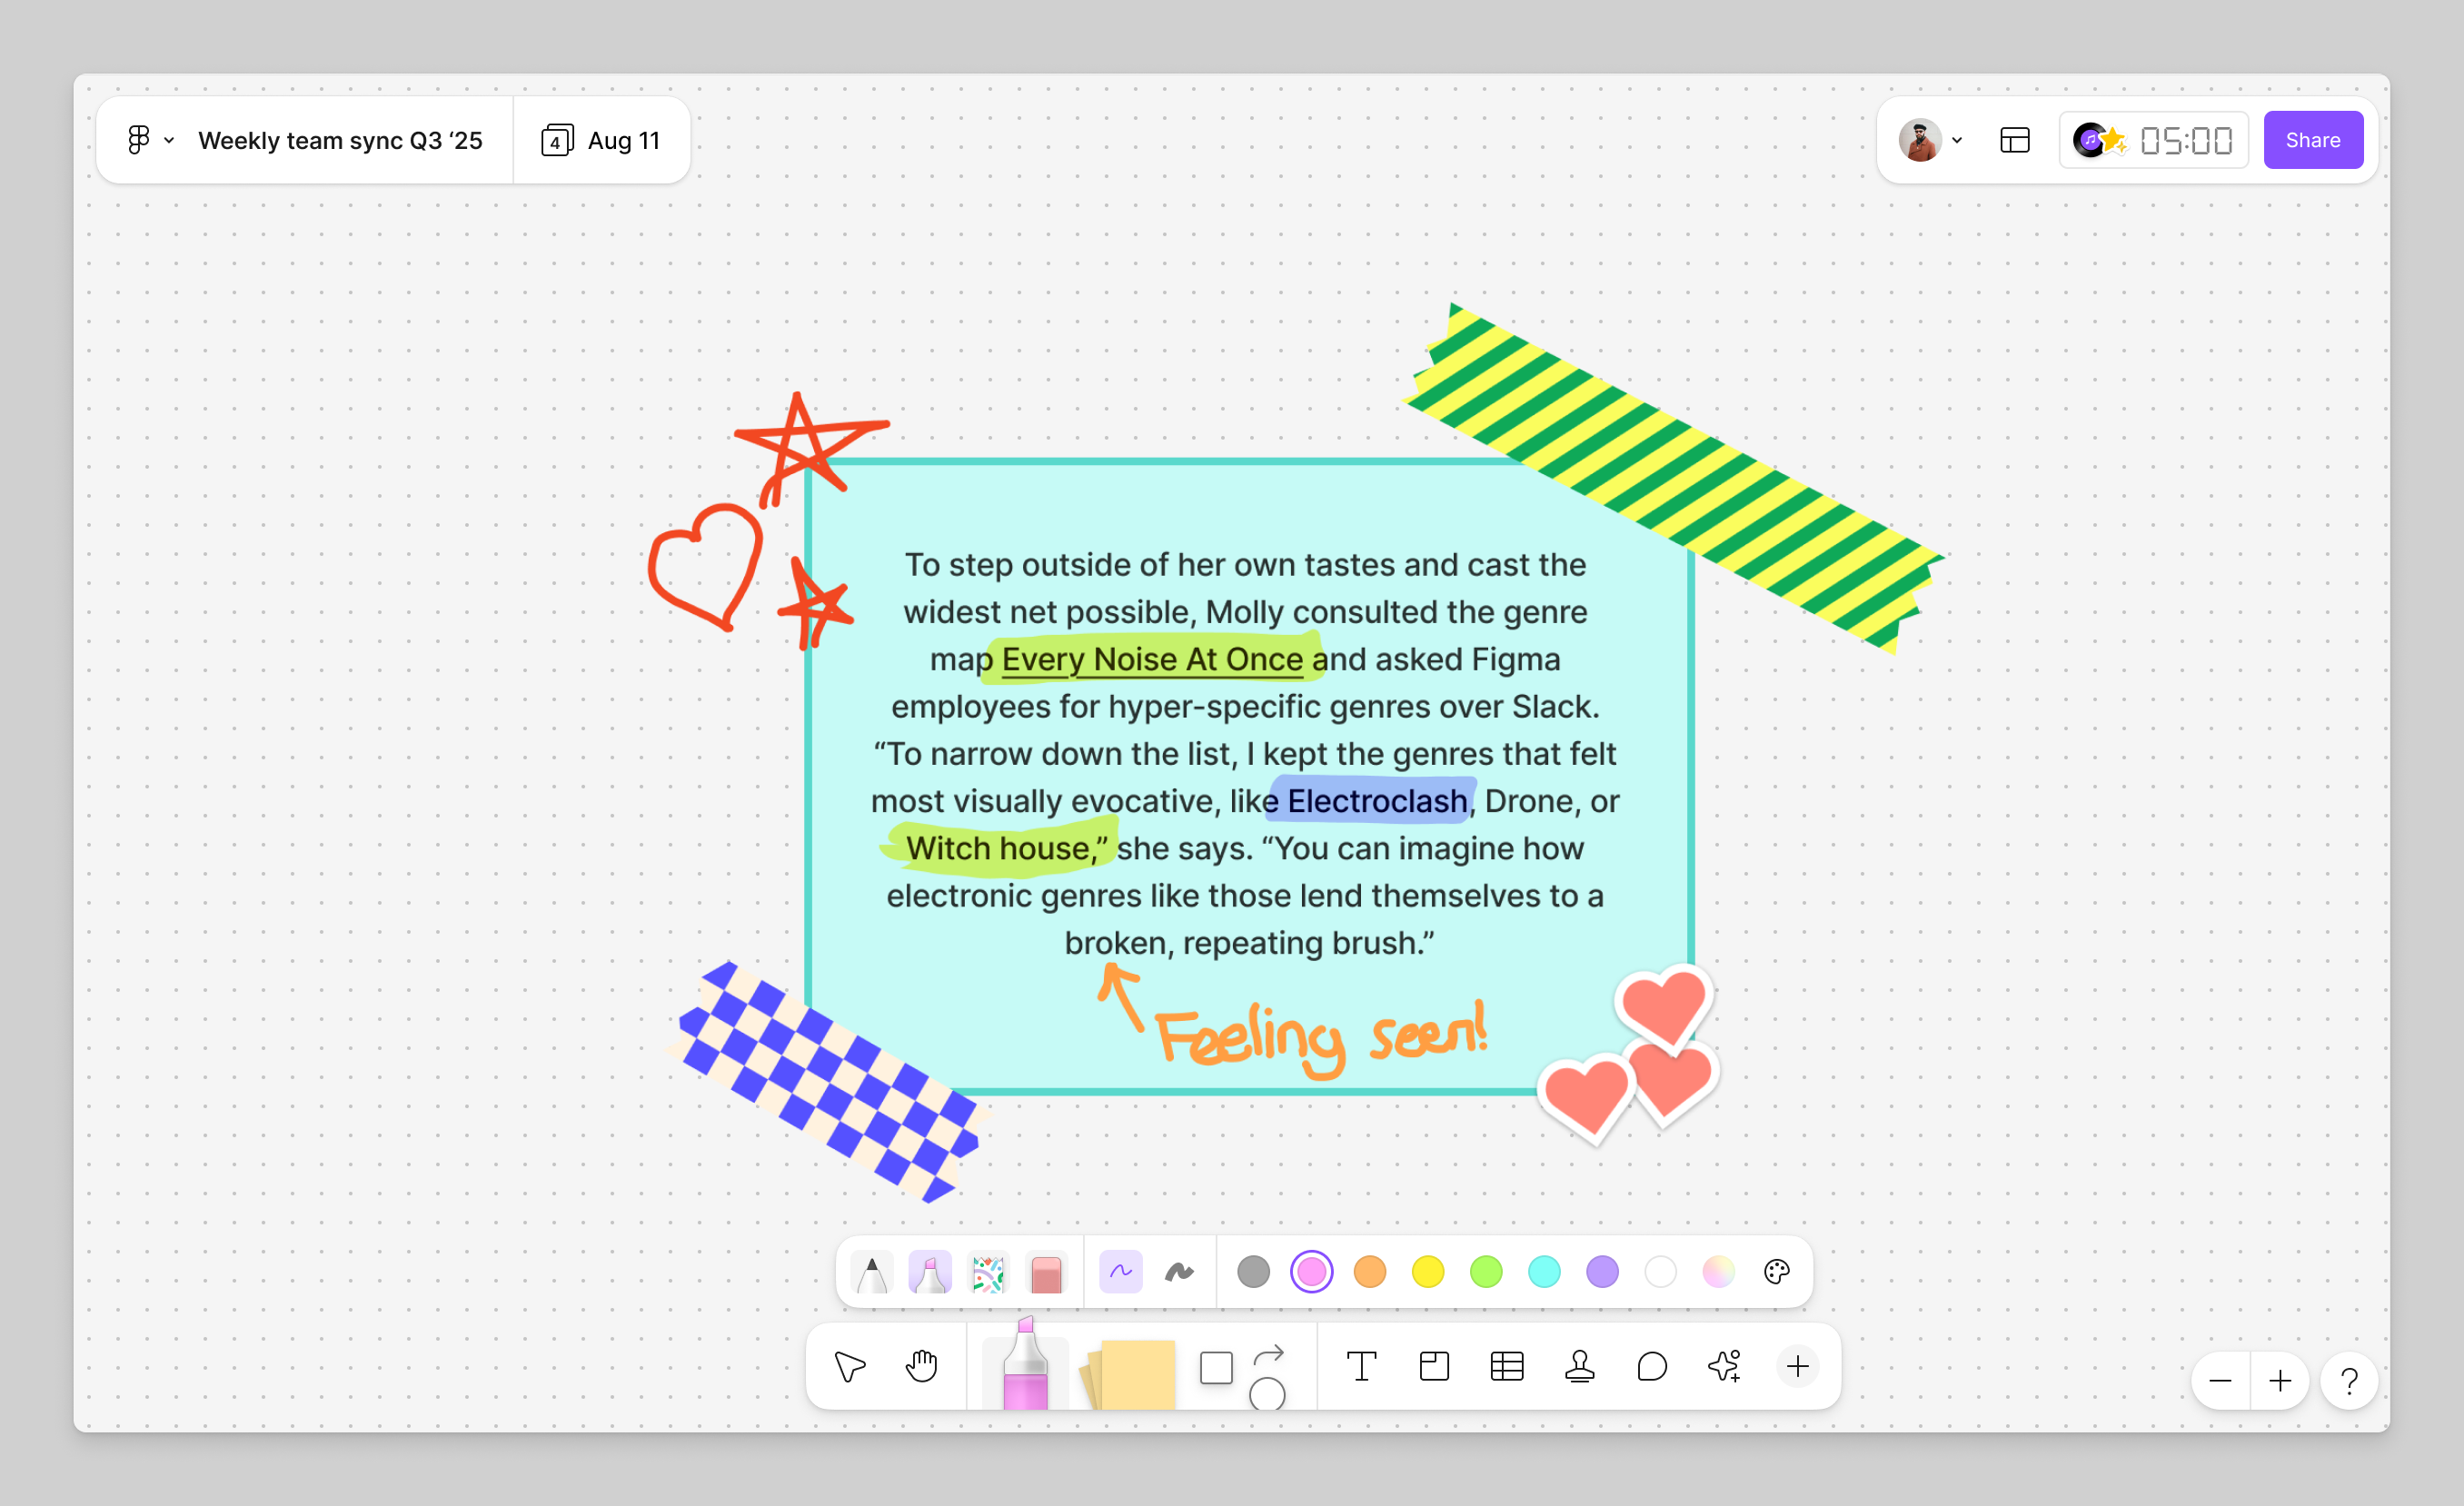
Task: Select the eraser tool
Action: pos(1046,1272)
